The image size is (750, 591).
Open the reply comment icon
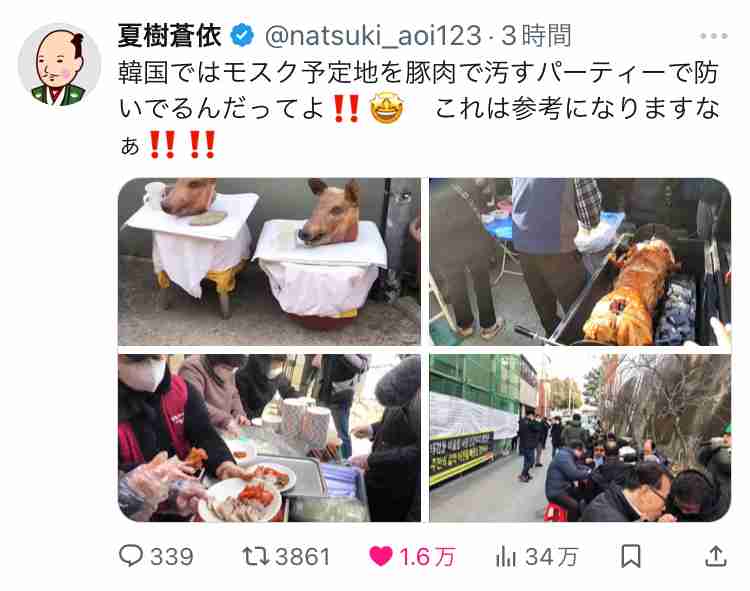[130, 556]
